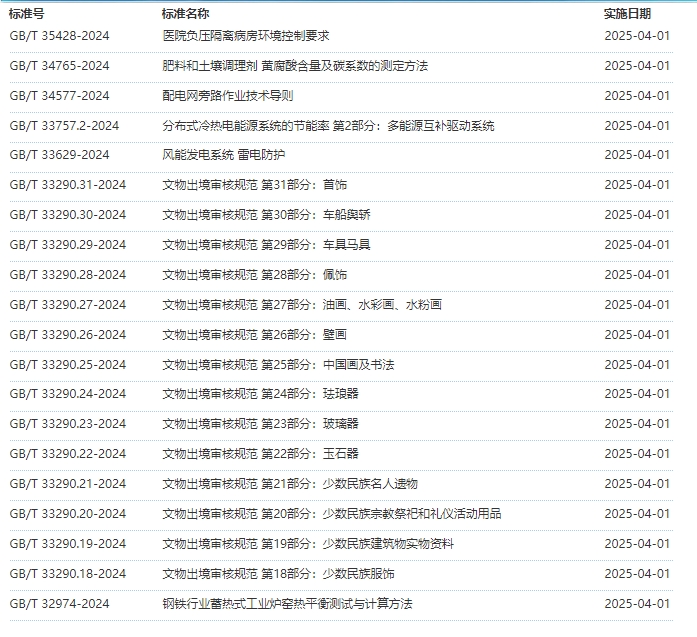The height and width of the screenshot is (637, 697).
Task: Open the 分布式冷热电能源系统的节能率 第2部分 title
Action: click(328, 126)
